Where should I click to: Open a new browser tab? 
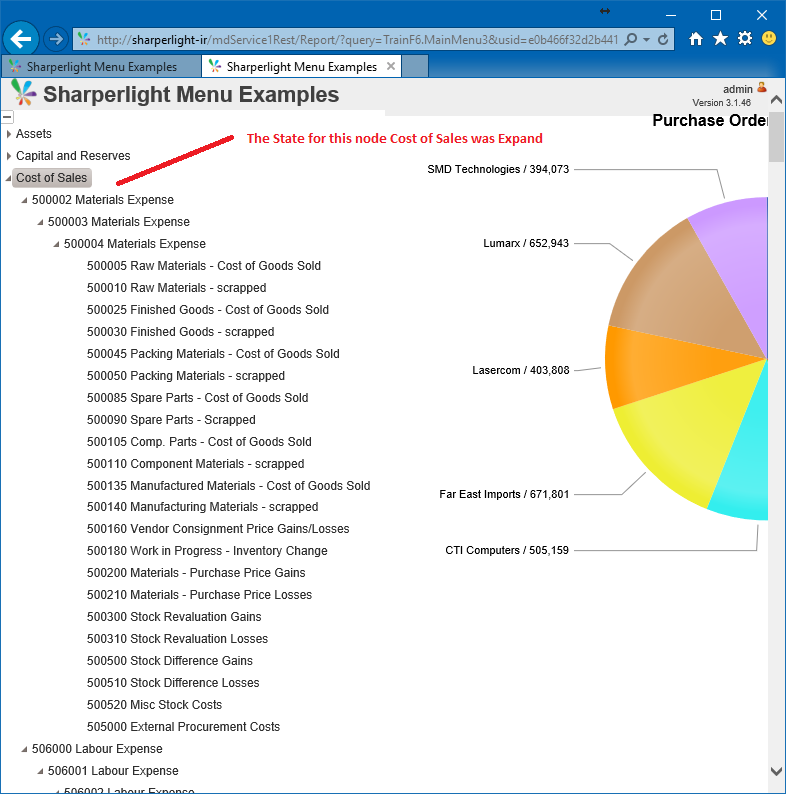(415, 66)
